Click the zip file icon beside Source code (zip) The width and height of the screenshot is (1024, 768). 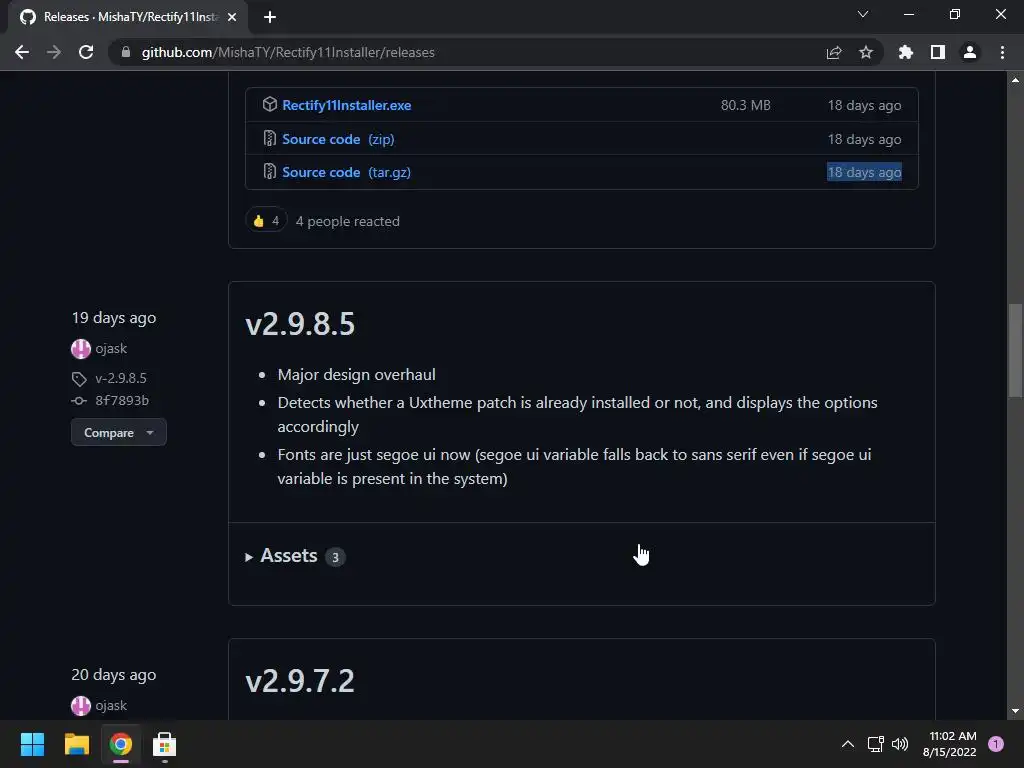coord(270,138)
